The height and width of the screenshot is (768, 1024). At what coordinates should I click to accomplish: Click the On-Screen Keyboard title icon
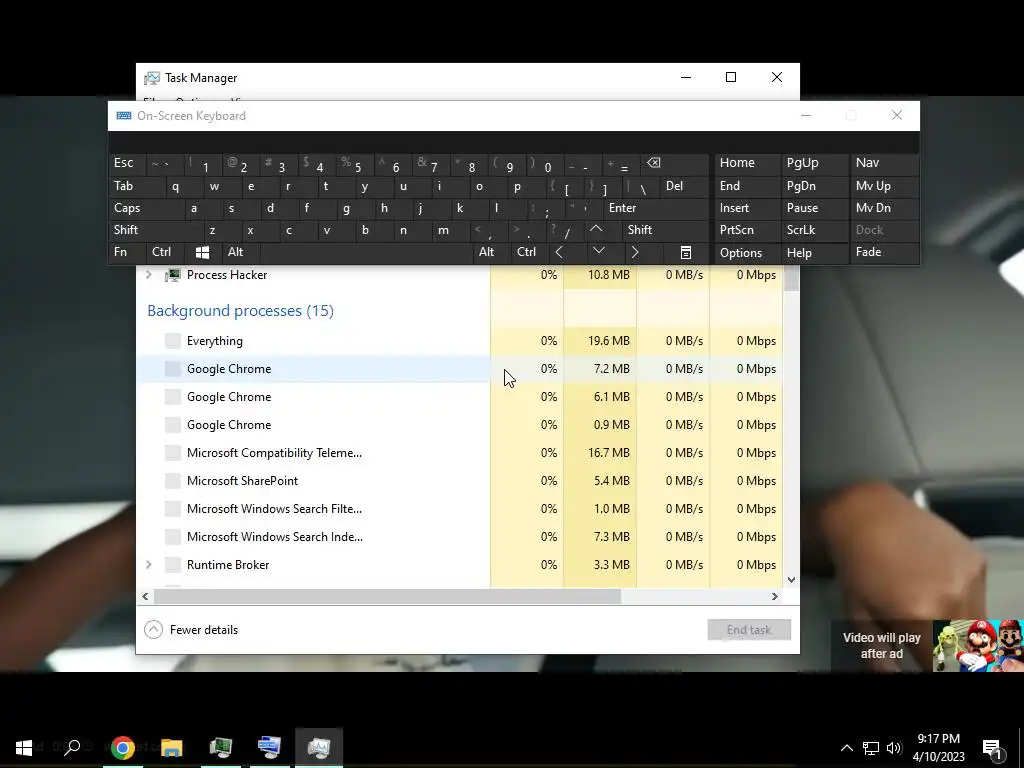(x=123, y=116)
